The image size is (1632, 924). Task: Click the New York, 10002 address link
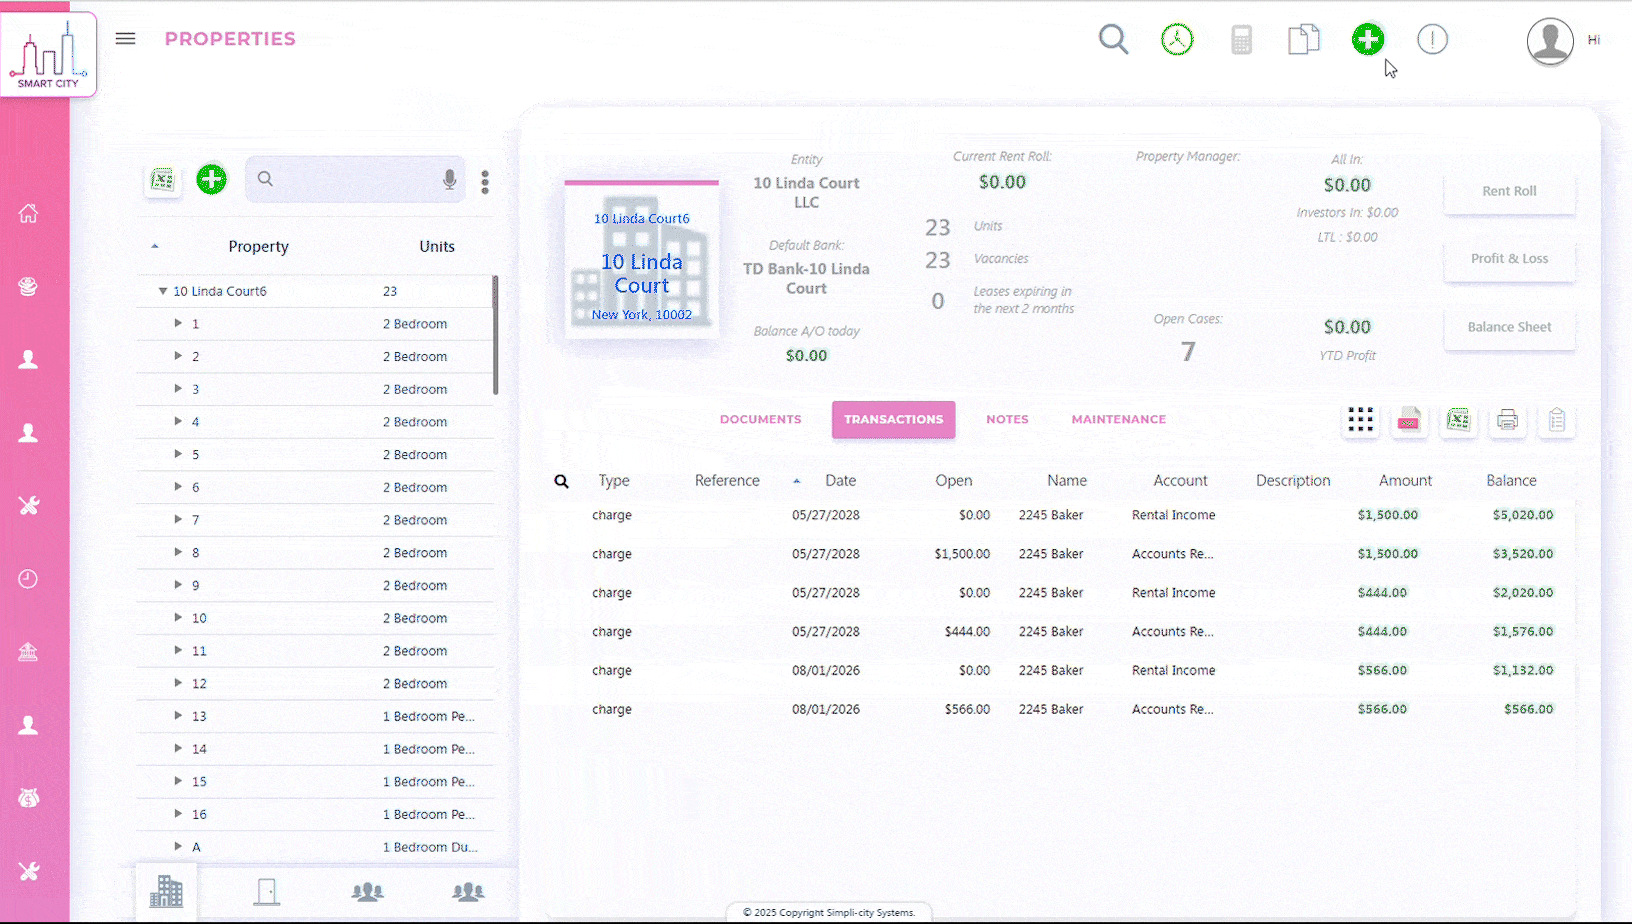pyautogui.click(x=642, y=314)
